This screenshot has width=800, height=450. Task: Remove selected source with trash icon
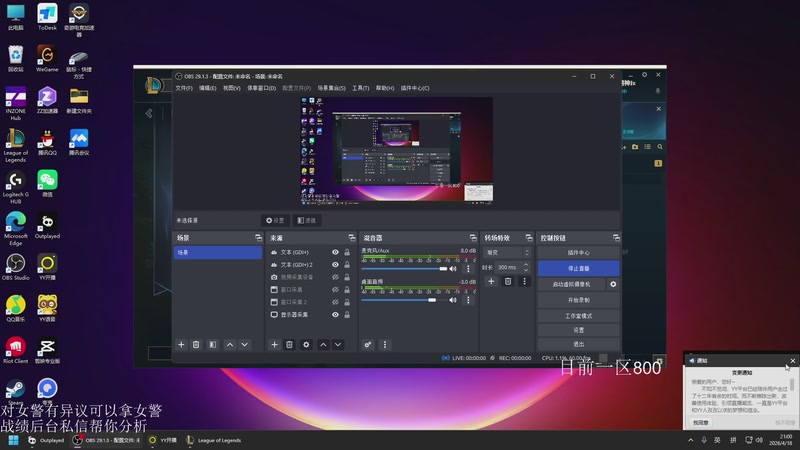[289, 345]
